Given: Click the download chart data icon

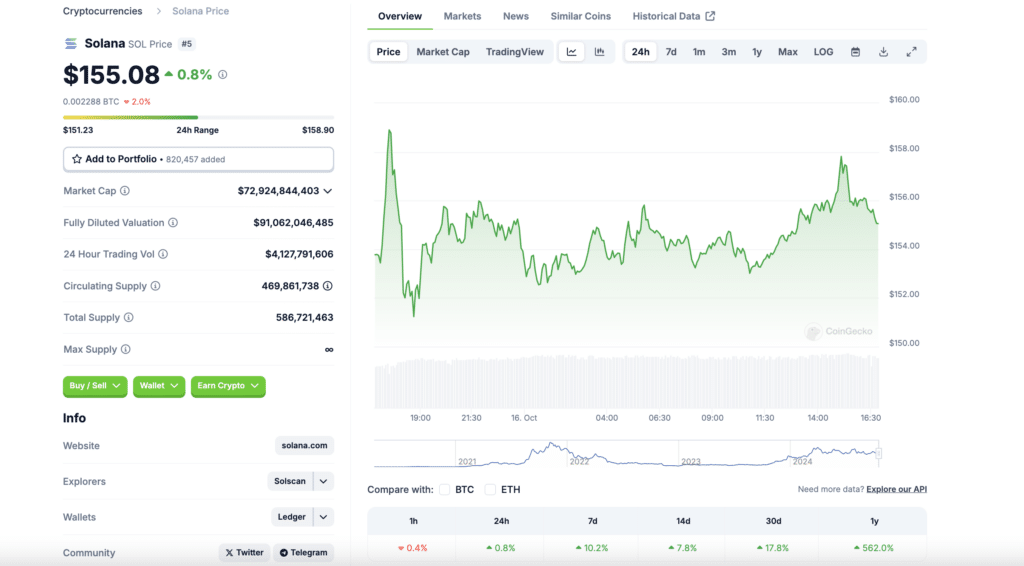Looking at the screenshot, I should [884, 52].
